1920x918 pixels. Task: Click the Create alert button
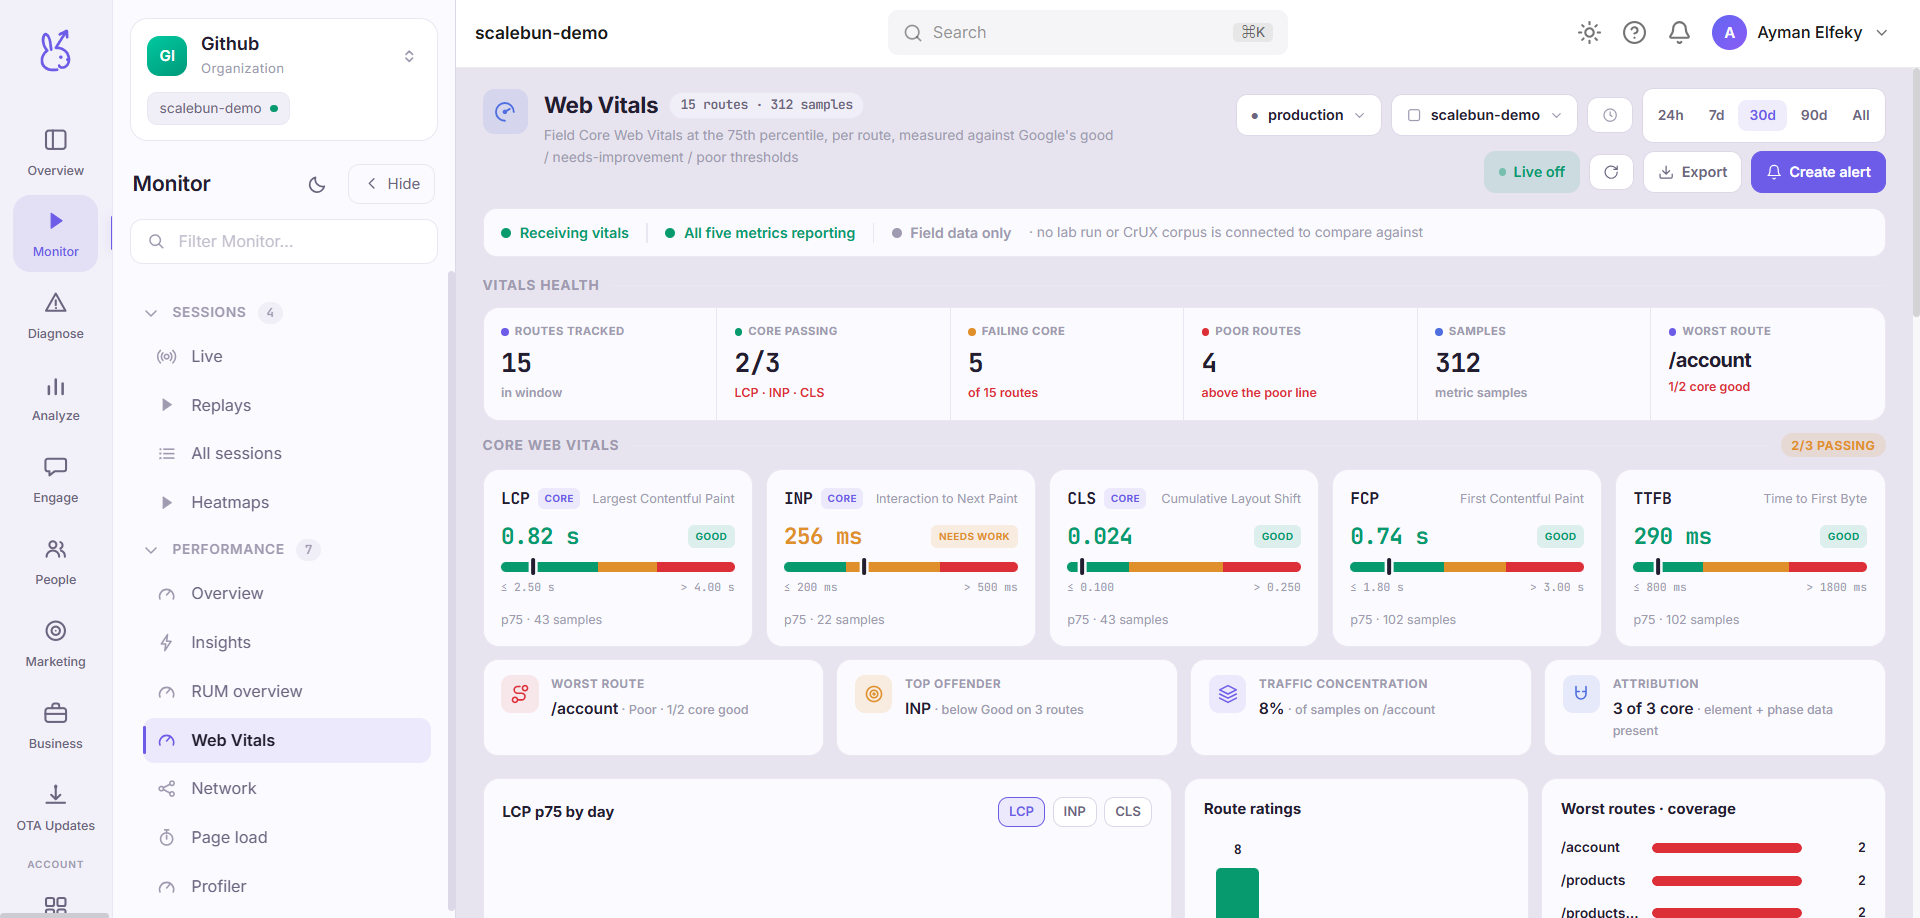point(1818,172)
